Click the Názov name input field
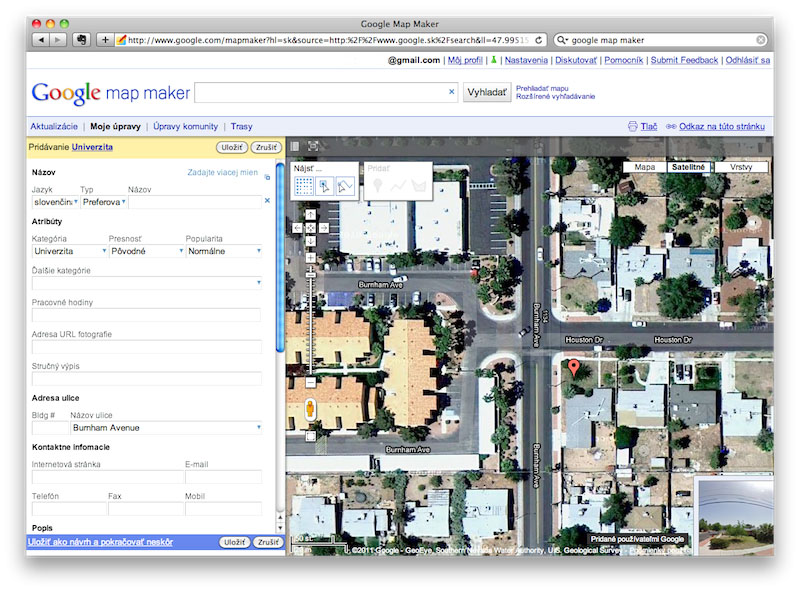The image size is (800, 592). [x=195, y=202]
